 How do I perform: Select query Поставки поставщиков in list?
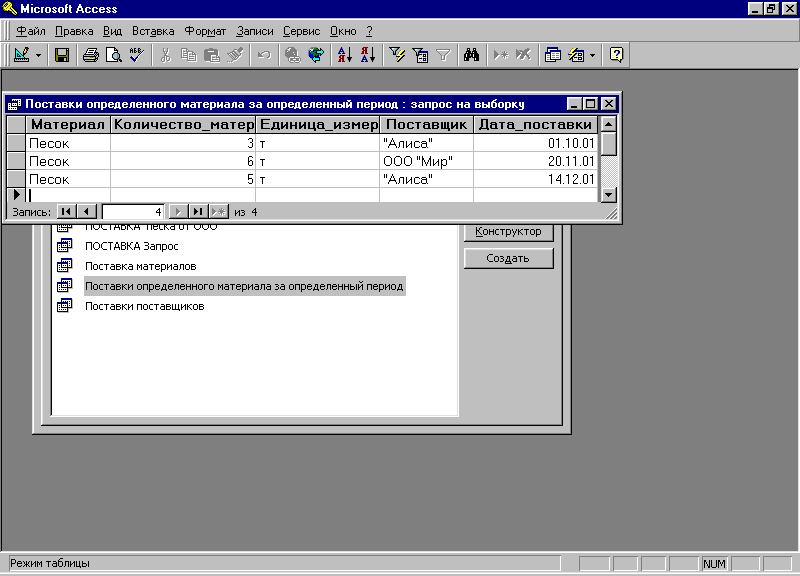click(144, 306)
